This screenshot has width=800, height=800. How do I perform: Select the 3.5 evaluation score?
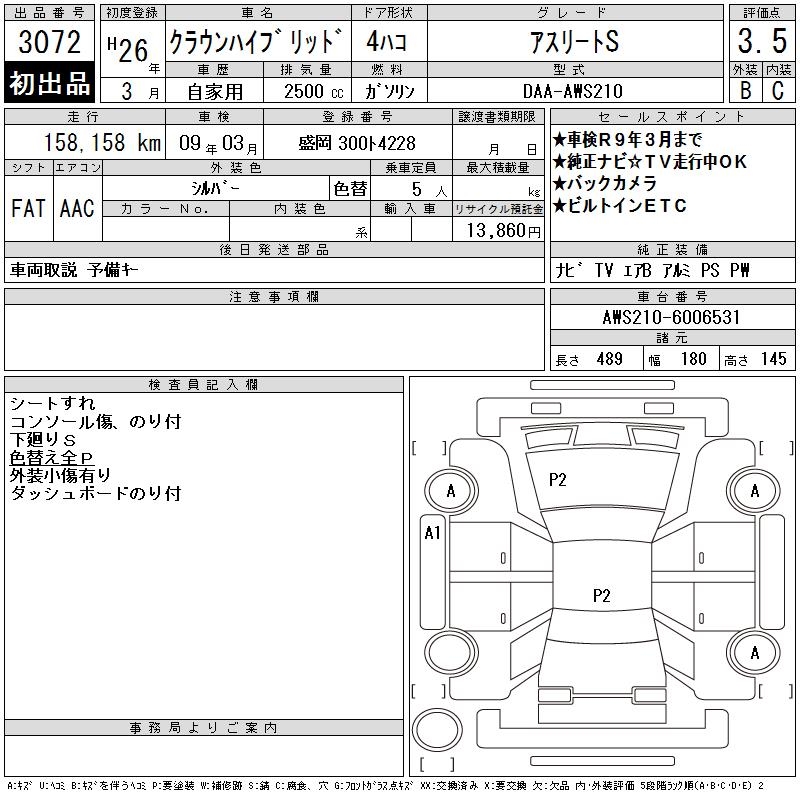760,43
